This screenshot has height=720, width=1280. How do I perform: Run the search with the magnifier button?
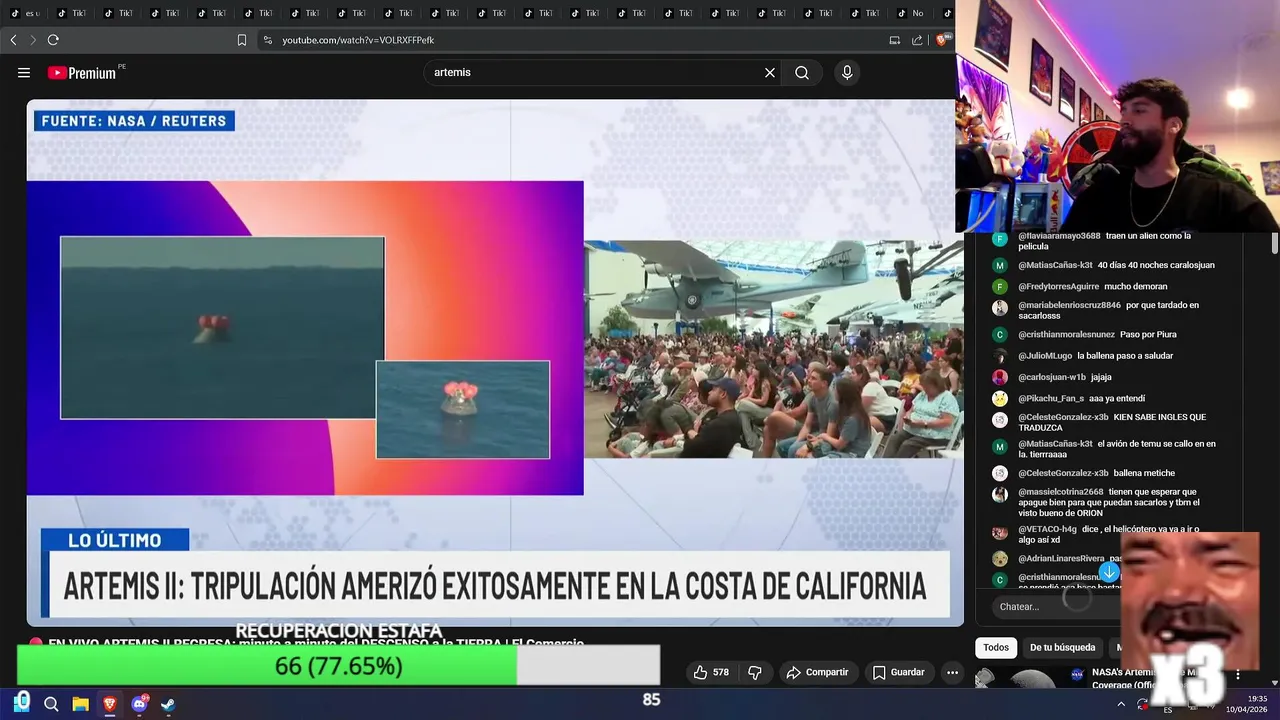(x=802, y=73)
